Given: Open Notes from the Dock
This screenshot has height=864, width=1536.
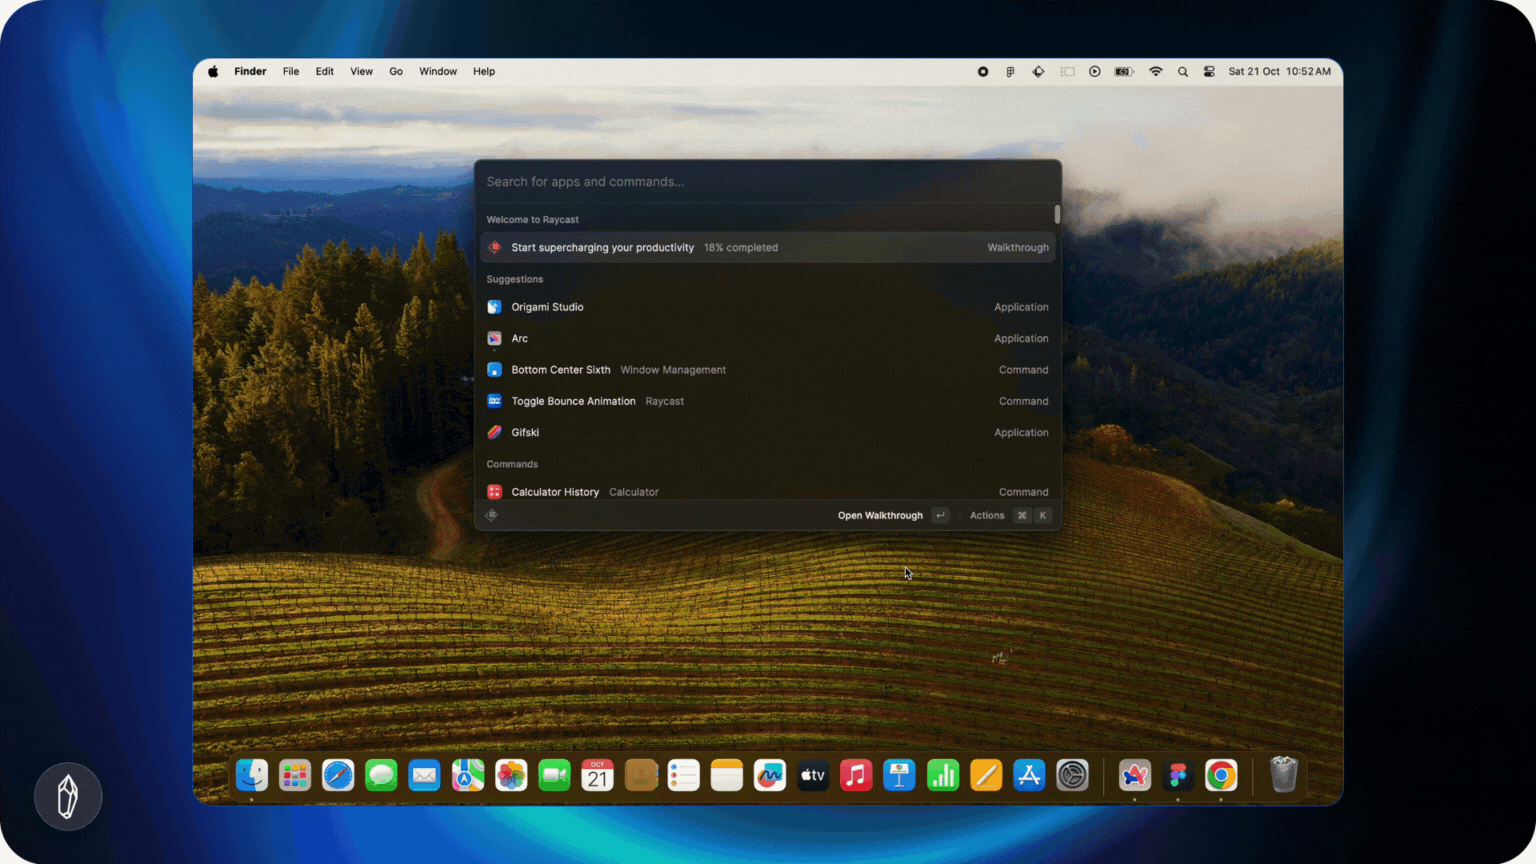Looking at the screenshot, I should [x=727, y=775].
